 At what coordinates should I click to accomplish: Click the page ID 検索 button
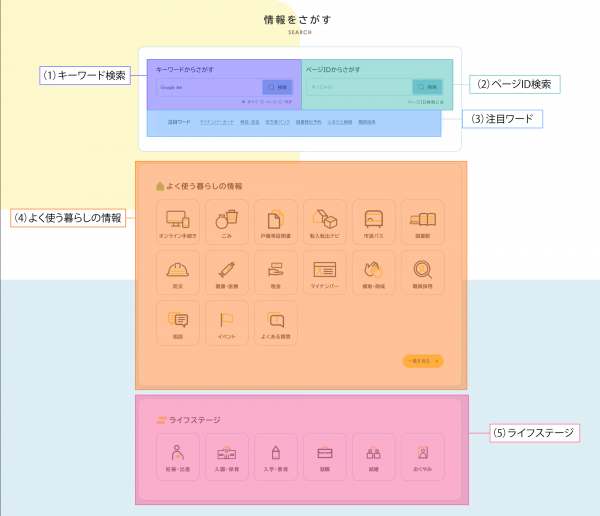pyautogui.click(x=427, y=87)
